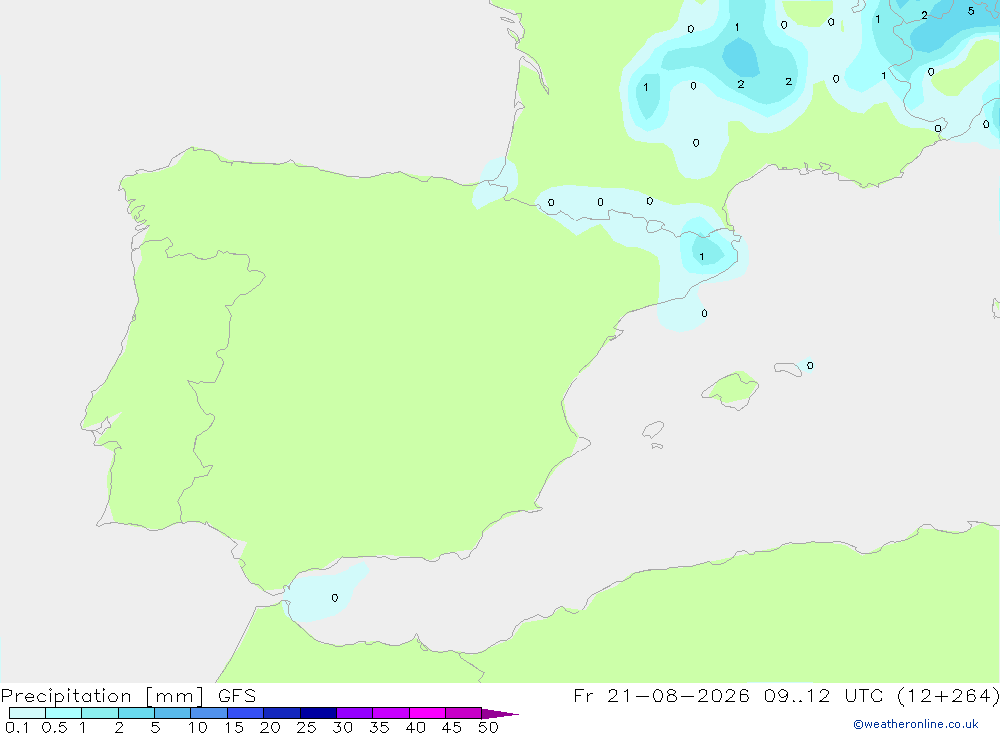The height and width of the screenshot is (733, 1000).
Task: Click the '0.1' legend scale label
Action: (17, 727)
